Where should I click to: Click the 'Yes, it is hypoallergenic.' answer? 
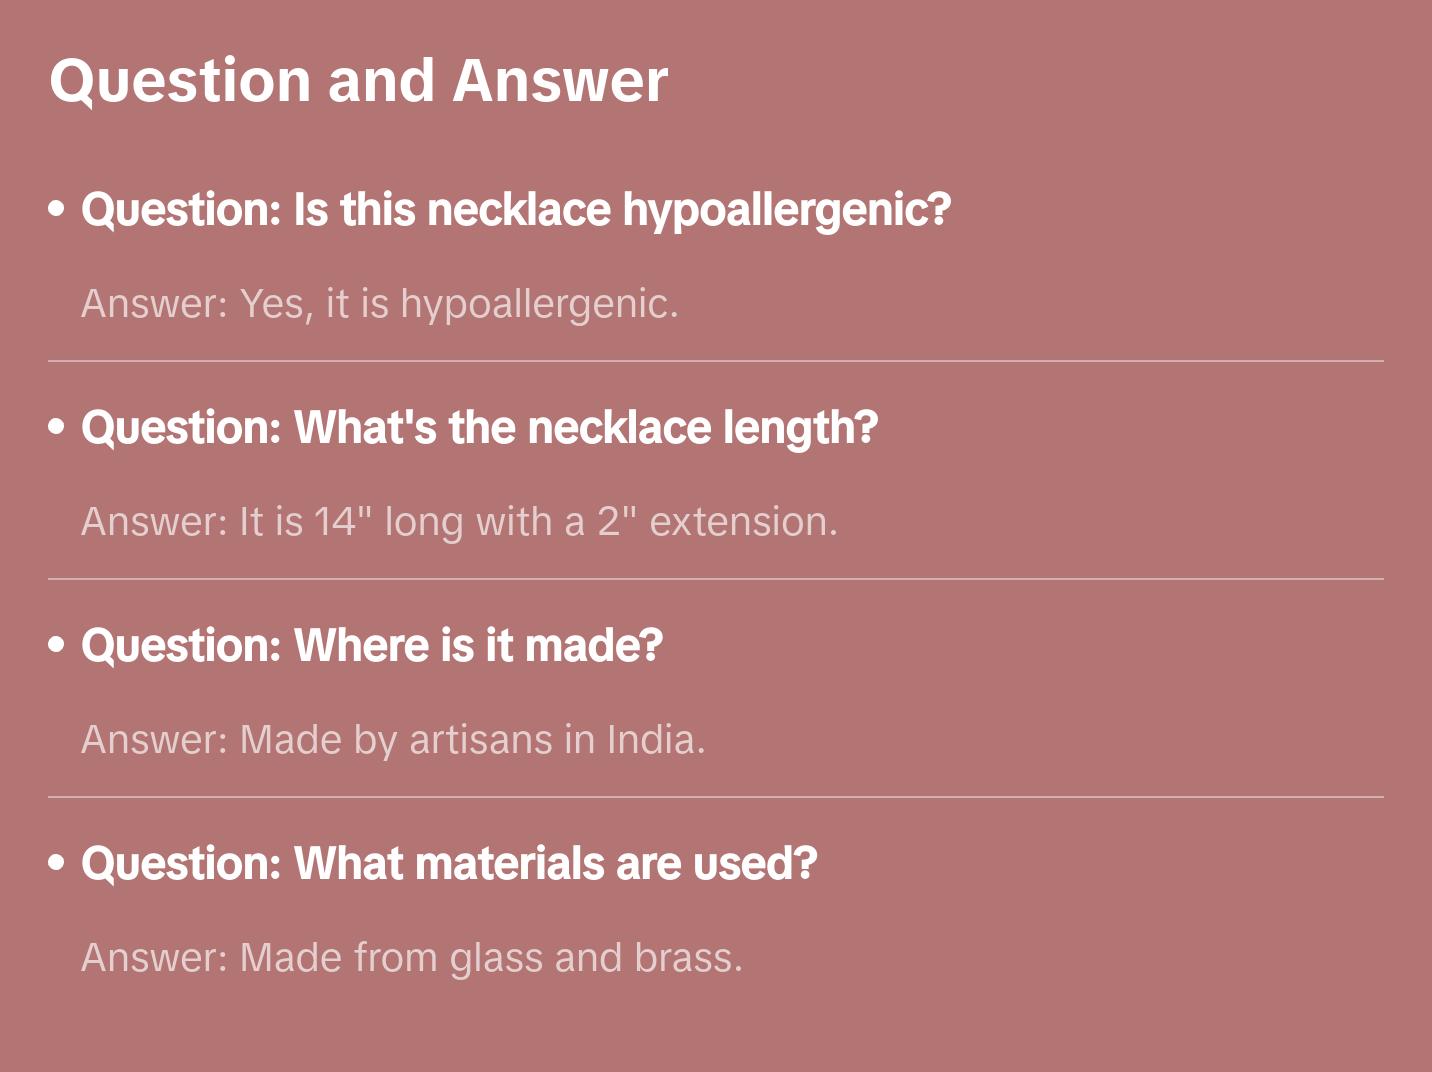tap(380, 304)
